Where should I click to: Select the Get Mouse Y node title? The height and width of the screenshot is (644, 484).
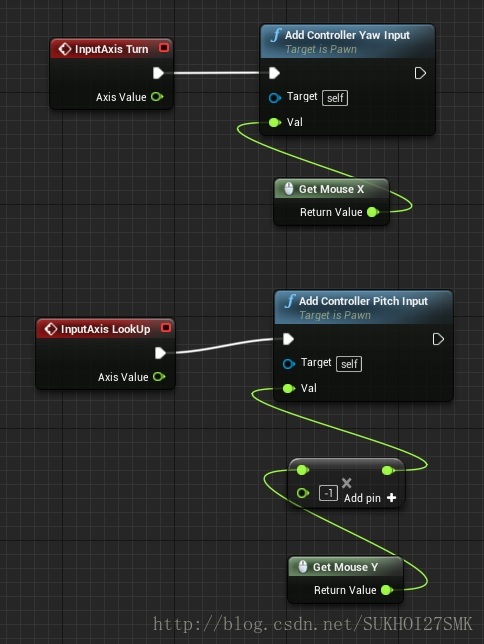click(x=345, y=567)
